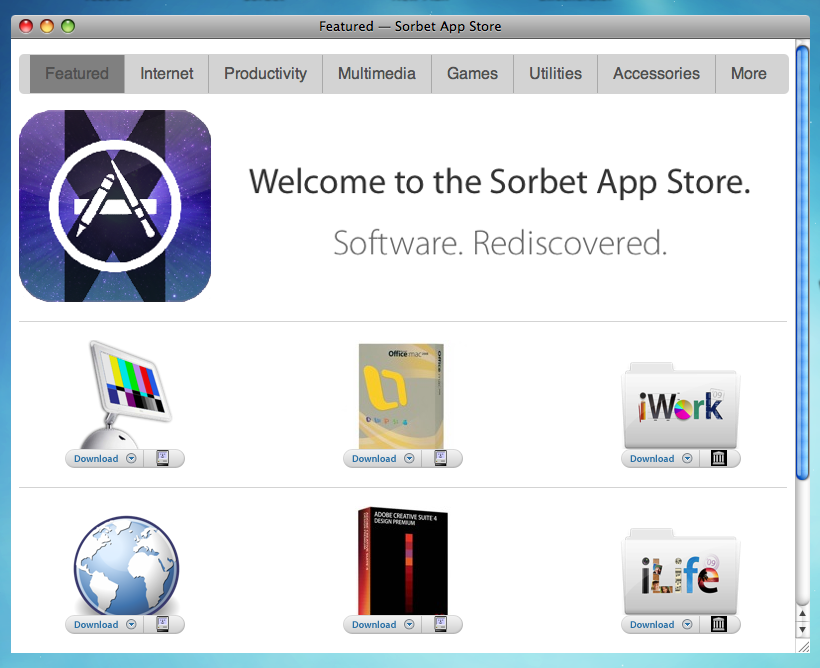Switch to the Internet tab
Viewport: 820px width, 668px height.
coord(167,74)
